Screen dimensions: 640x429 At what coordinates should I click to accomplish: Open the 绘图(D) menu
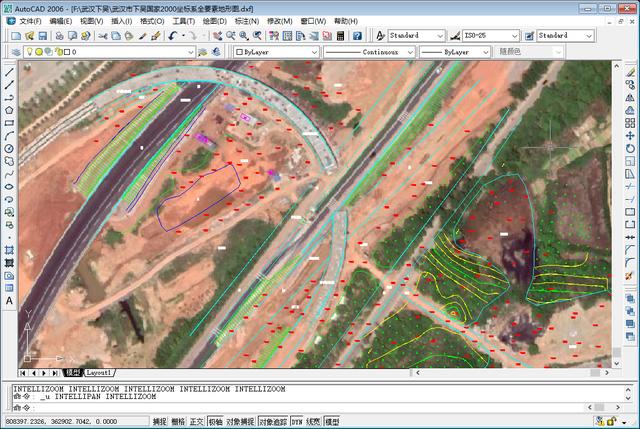click(215, 21)
